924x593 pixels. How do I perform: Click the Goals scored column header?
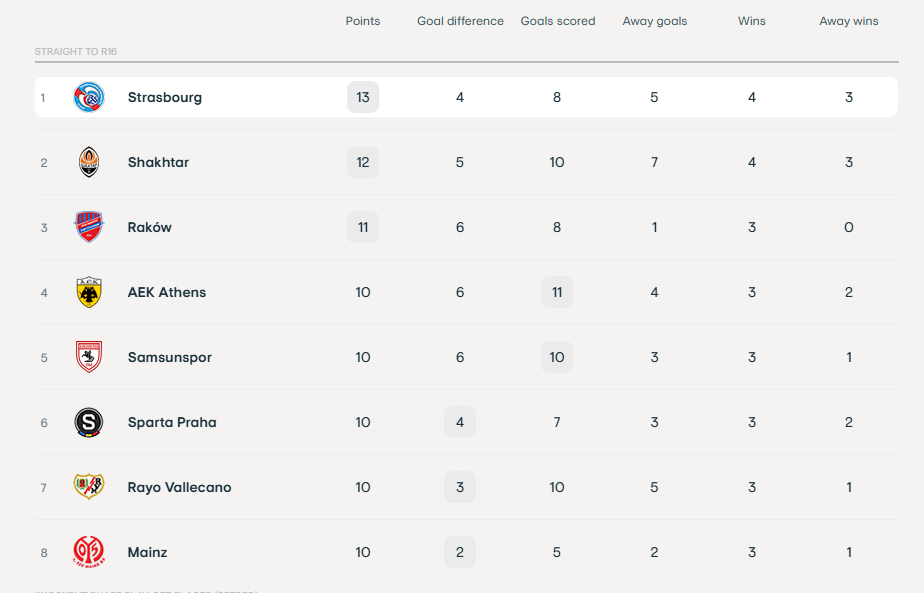557,21
